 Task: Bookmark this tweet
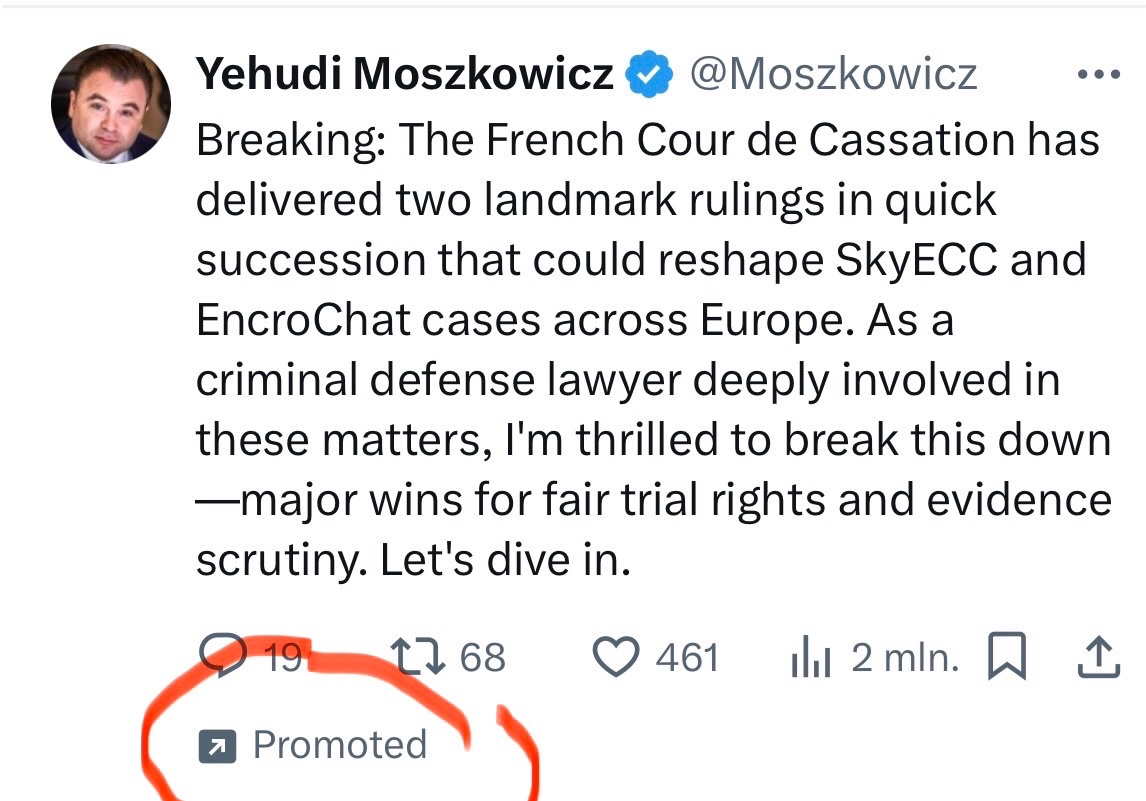[1006, 656]
